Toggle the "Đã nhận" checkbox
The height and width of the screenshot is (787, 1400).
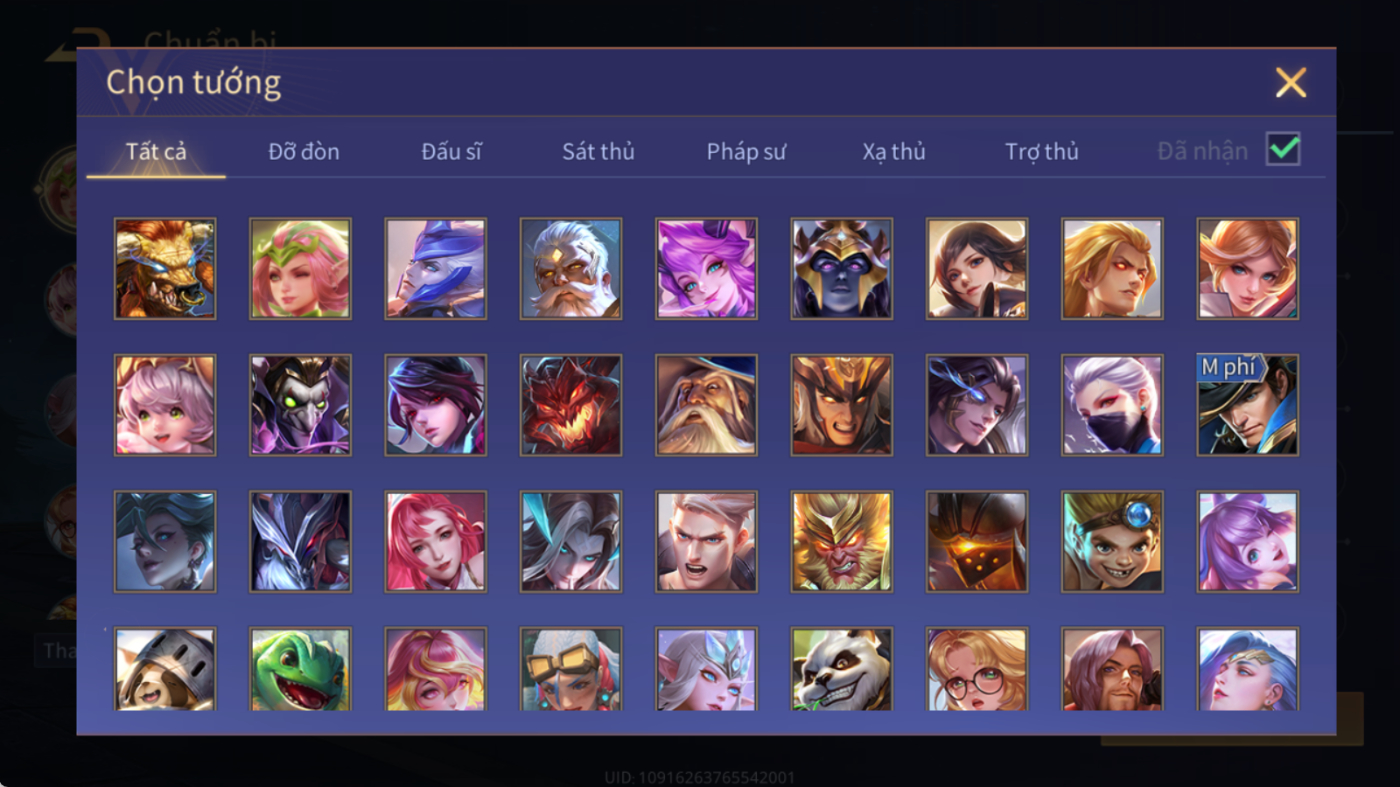(x=1283, y=150)
